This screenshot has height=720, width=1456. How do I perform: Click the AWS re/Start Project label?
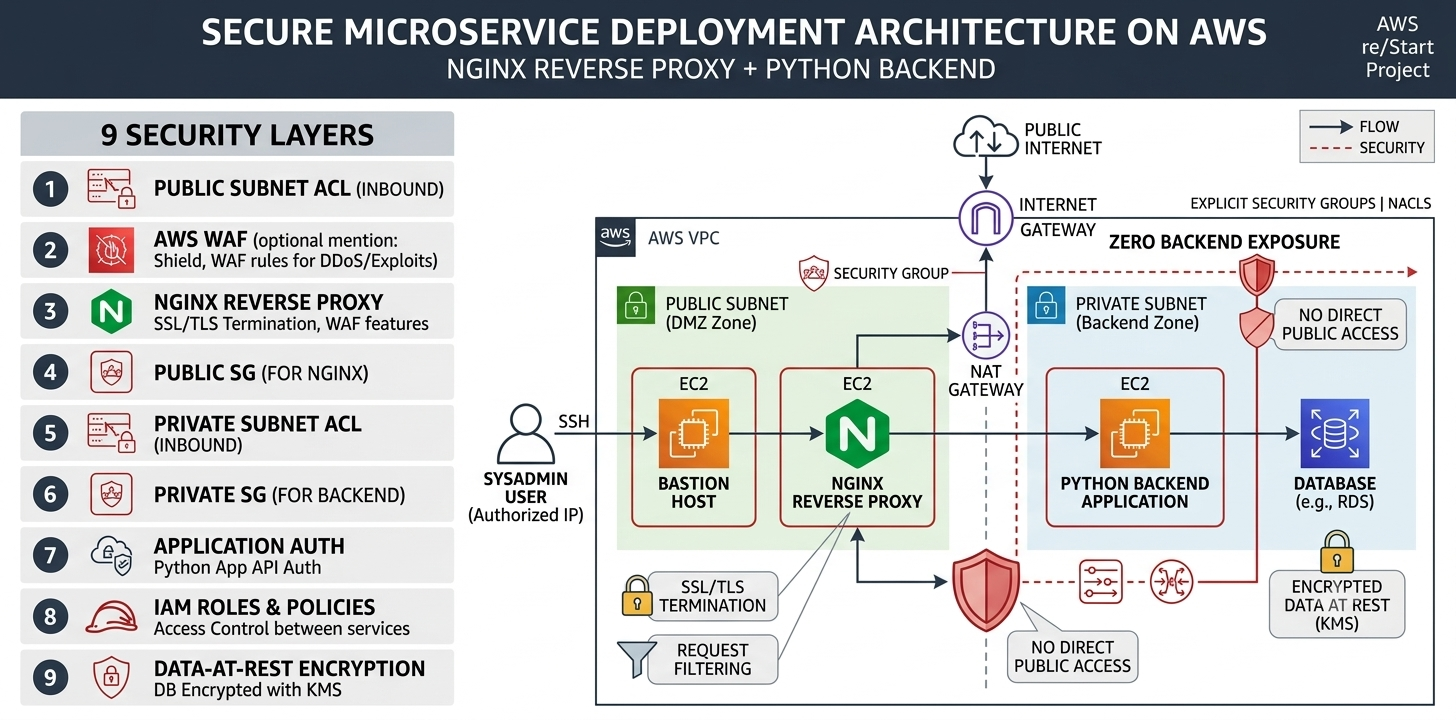(x=1398, y=47)
